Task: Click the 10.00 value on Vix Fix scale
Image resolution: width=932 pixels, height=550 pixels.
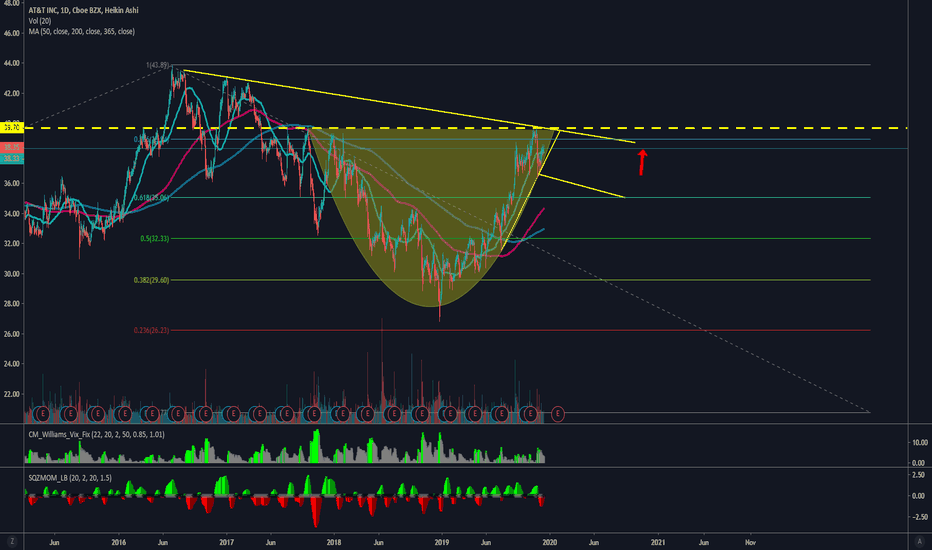Action: point(919,442)
